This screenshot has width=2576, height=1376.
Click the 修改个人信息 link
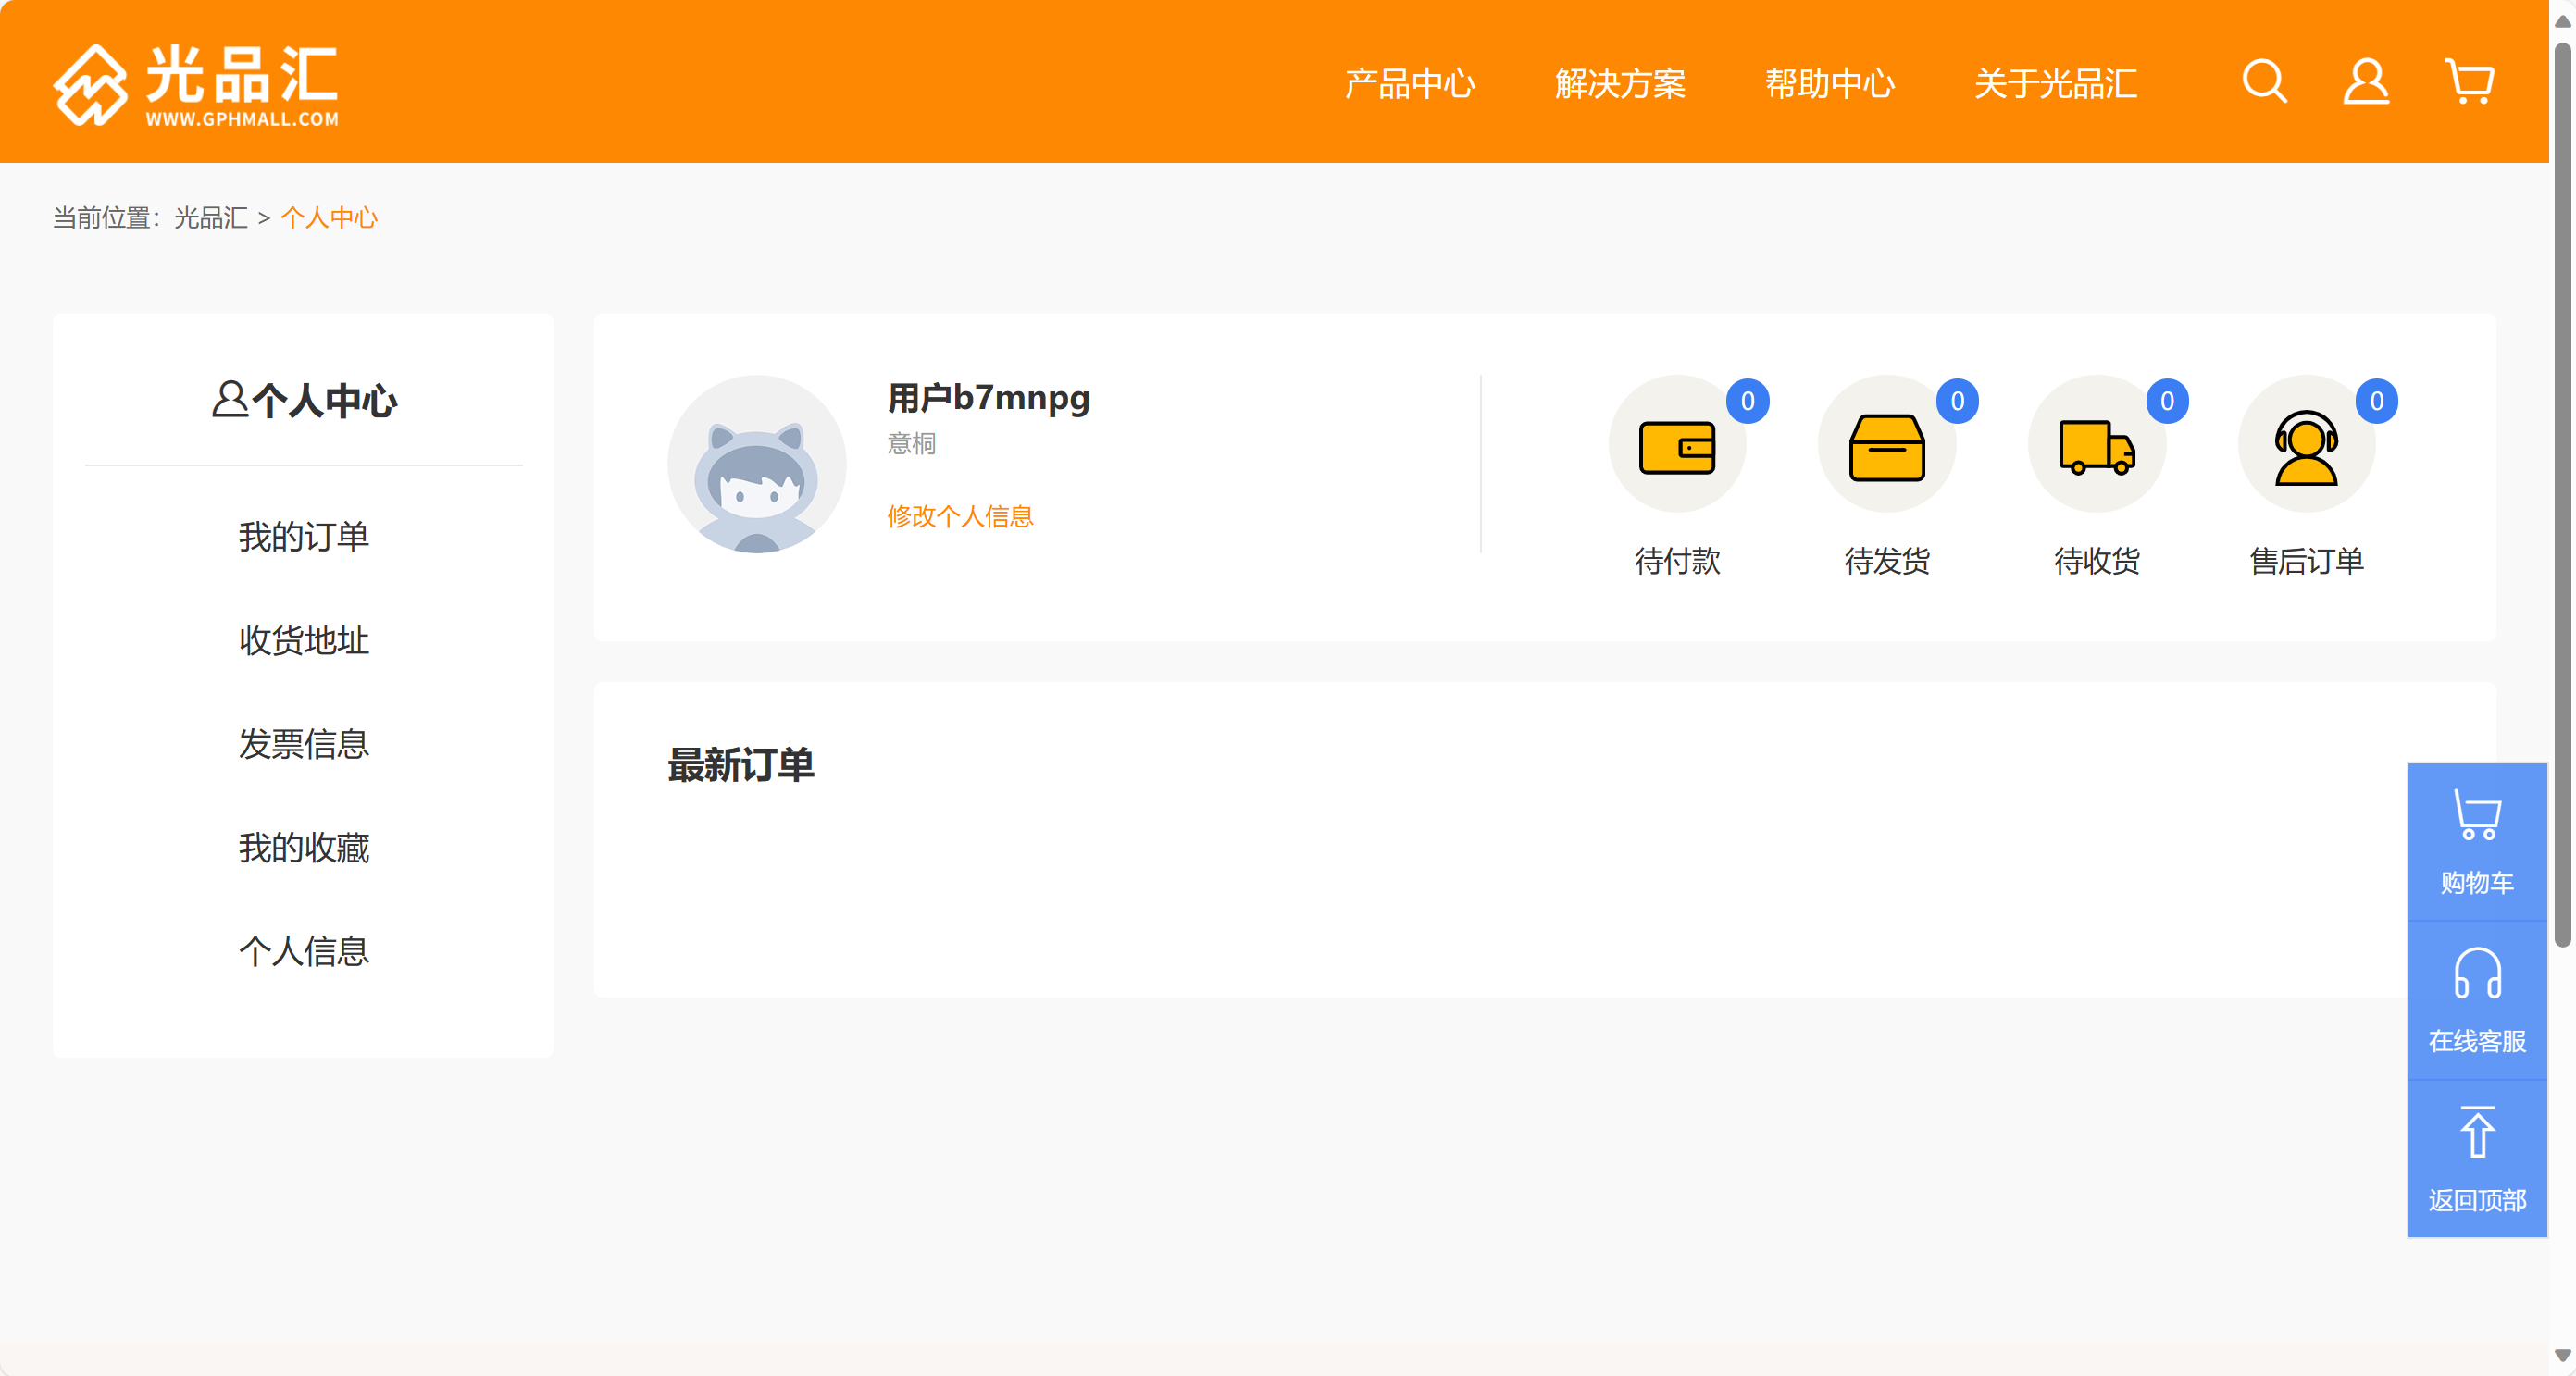pyautogui.click(x=960, y=516)
